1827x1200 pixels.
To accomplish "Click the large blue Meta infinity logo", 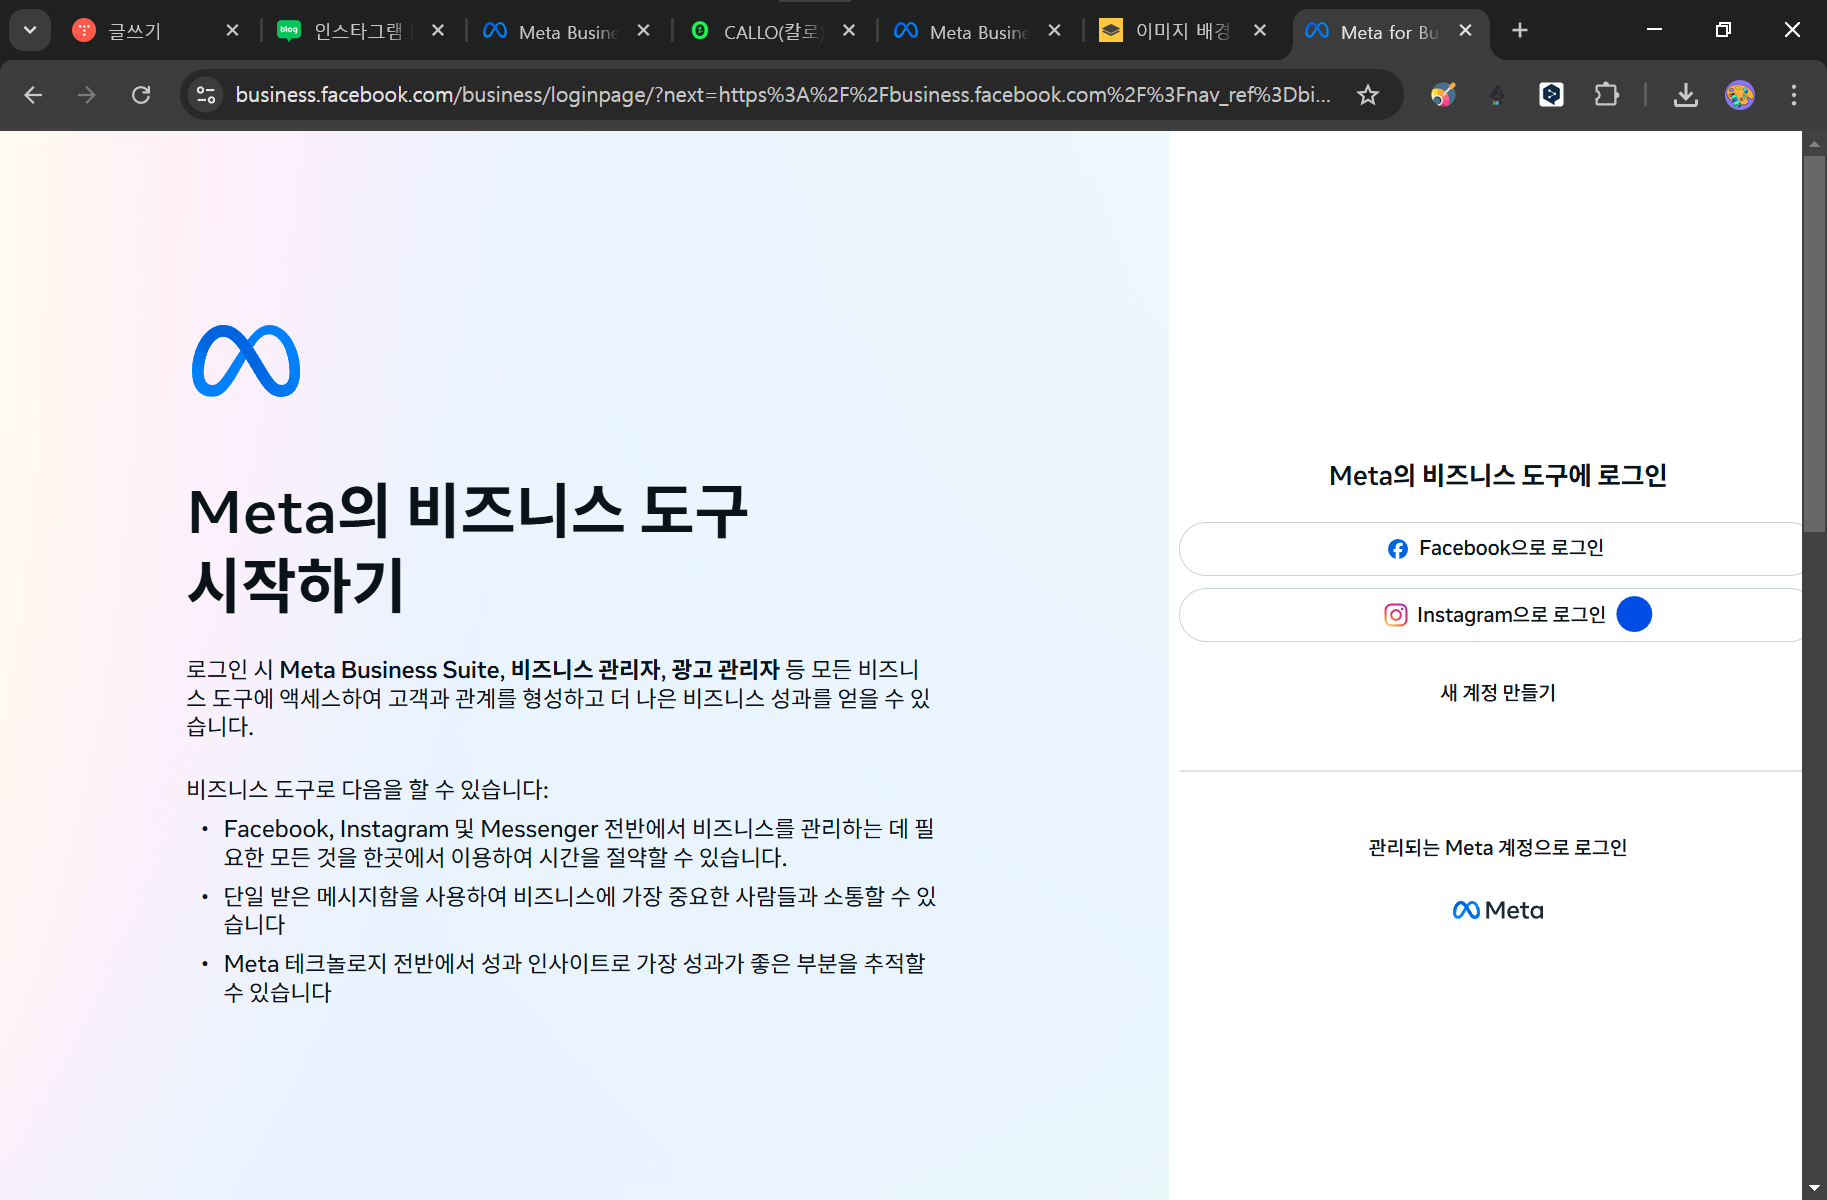I will coord(246,361).
